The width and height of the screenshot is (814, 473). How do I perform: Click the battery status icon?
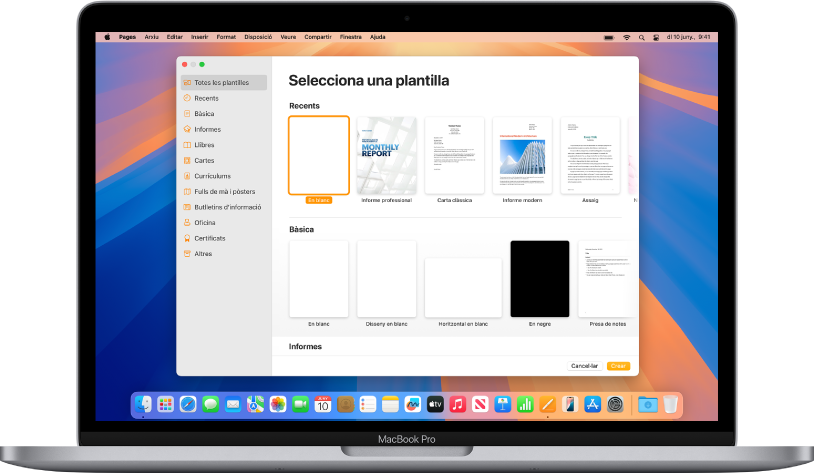[609, 37]
